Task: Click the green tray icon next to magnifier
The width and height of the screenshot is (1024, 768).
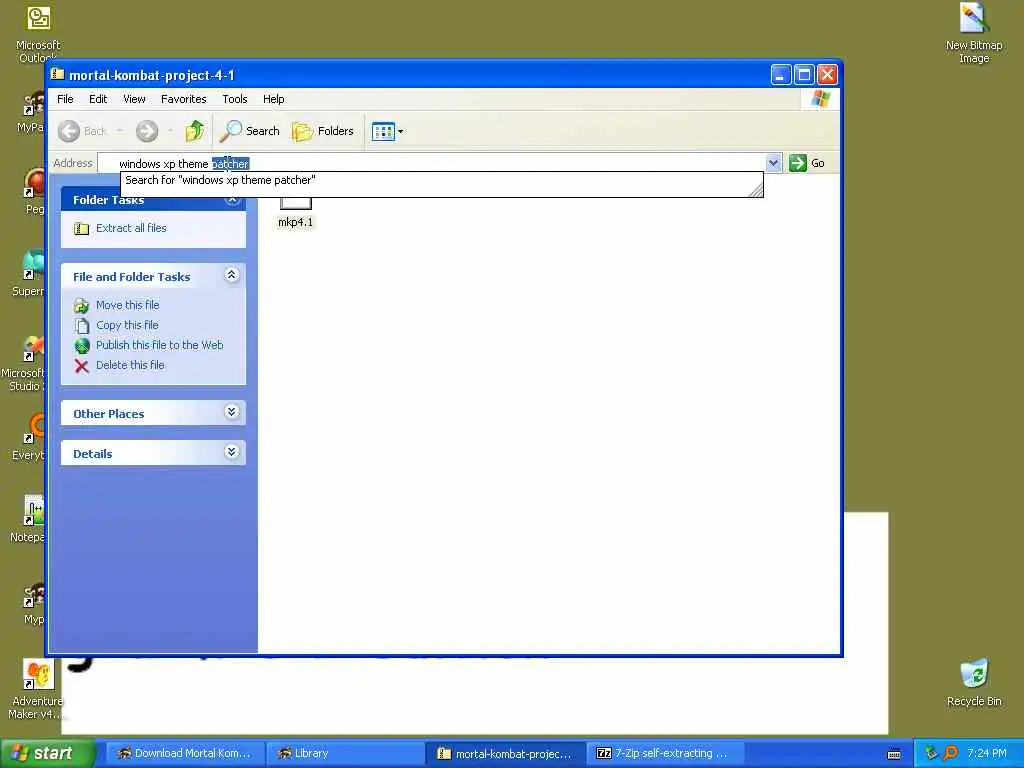Action: tap(931, 754)
